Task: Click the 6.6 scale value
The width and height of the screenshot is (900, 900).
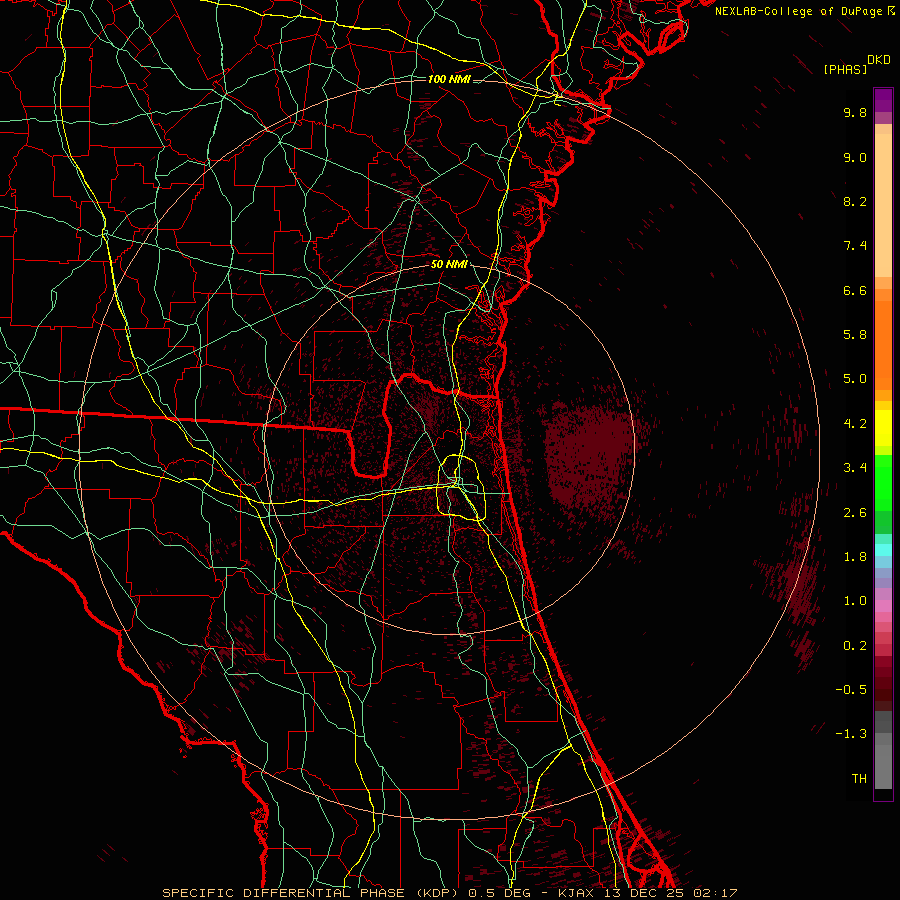Action: coord(855,290)
